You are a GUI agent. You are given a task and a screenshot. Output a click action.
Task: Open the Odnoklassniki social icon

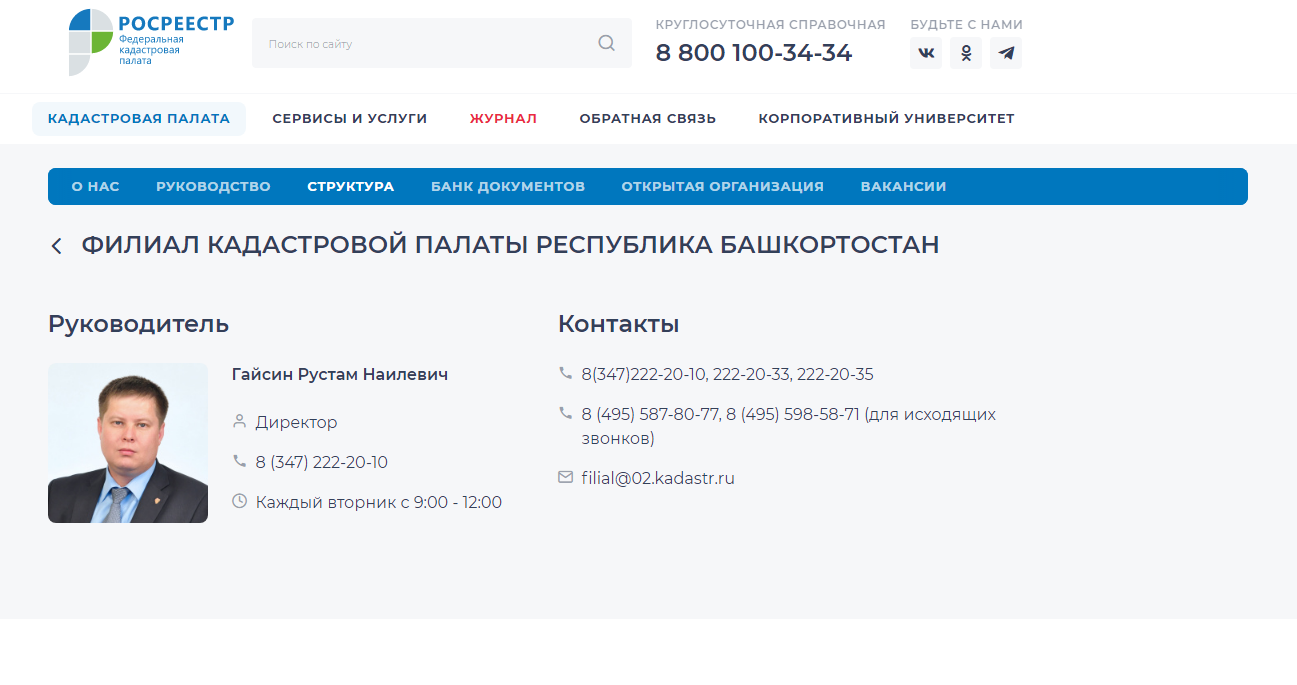coord(965,52)
